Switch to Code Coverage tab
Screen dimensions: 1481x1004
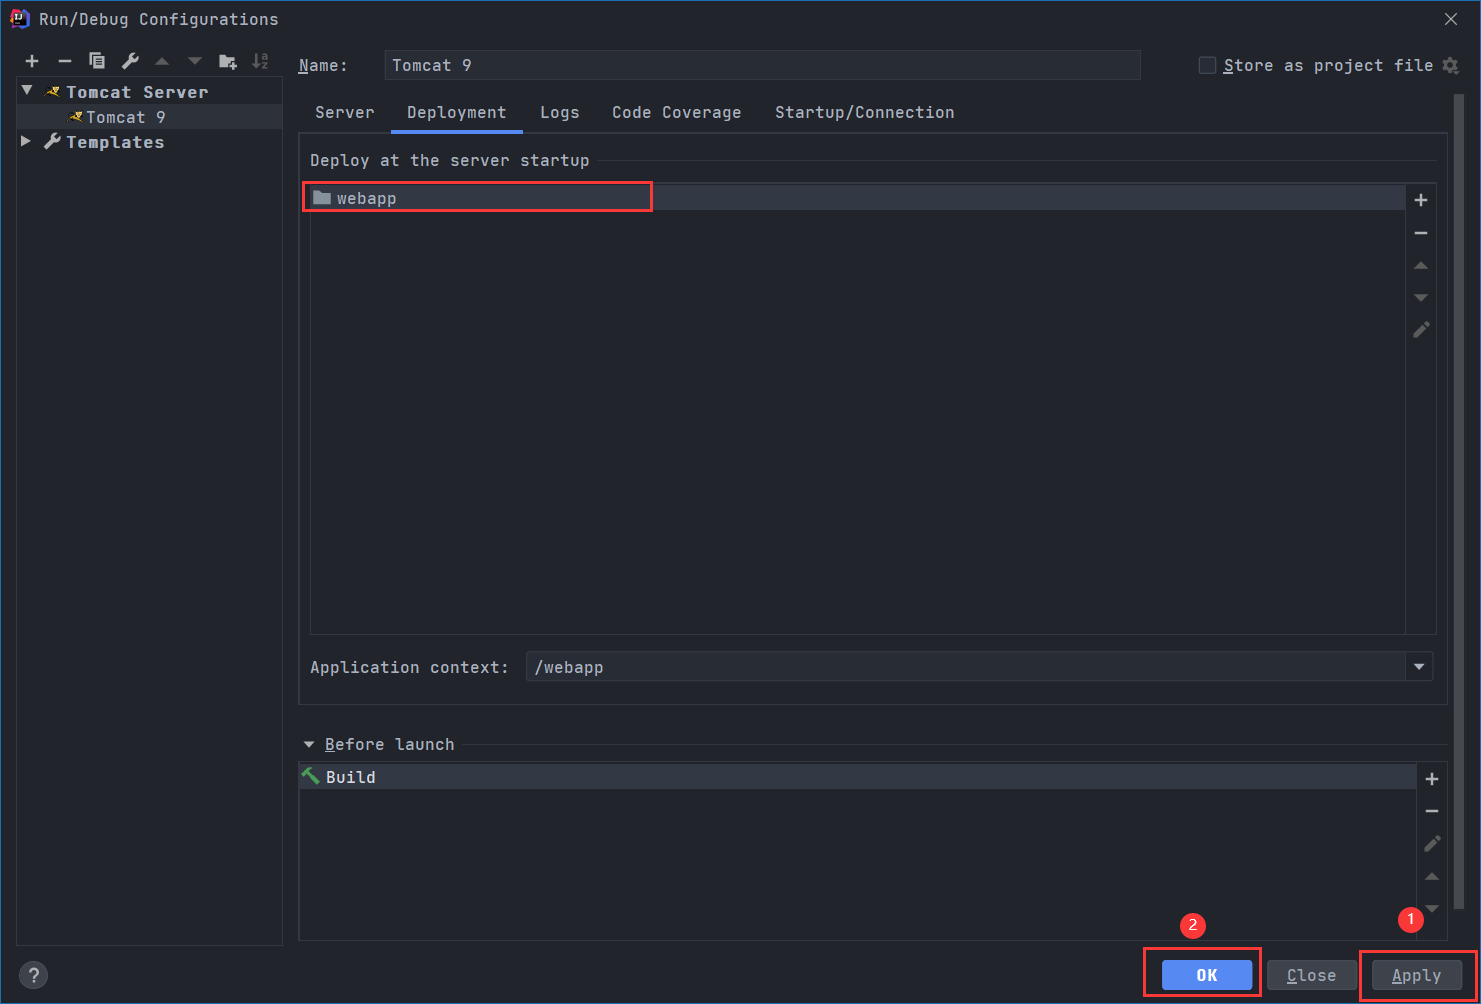coord(677,112)
